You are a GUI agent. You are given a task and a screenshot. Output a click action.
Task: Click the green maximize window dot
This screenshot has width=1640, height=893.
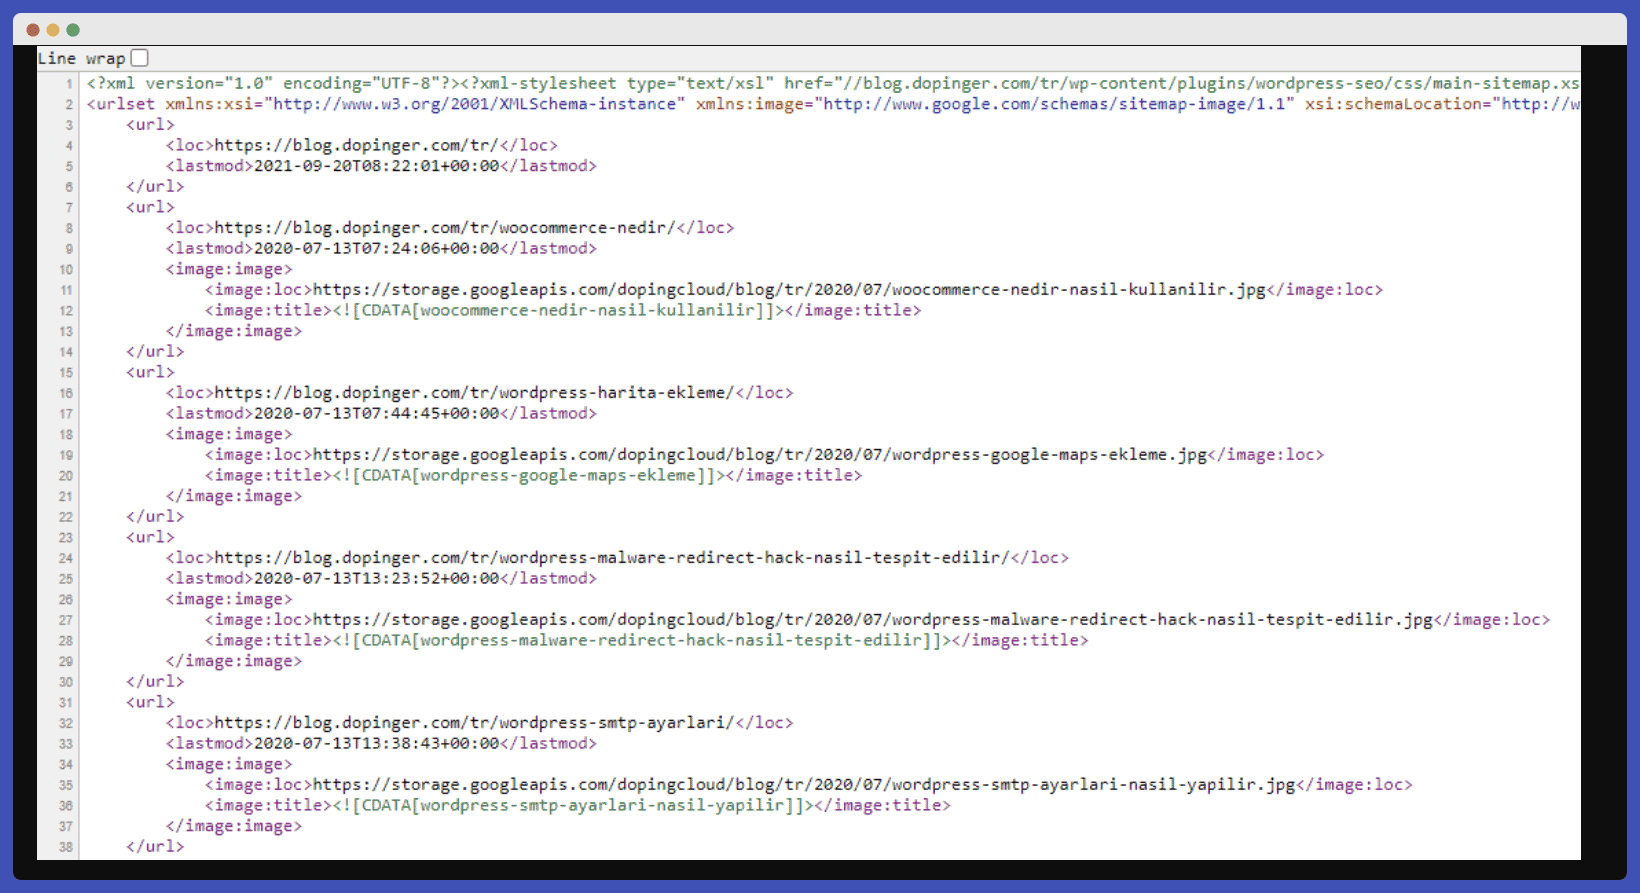click(x=73, y=30)
